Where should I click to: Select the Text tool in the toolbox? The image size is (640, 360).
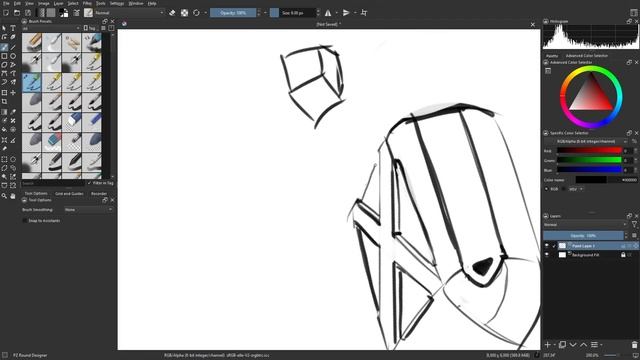tap(13, 28)
